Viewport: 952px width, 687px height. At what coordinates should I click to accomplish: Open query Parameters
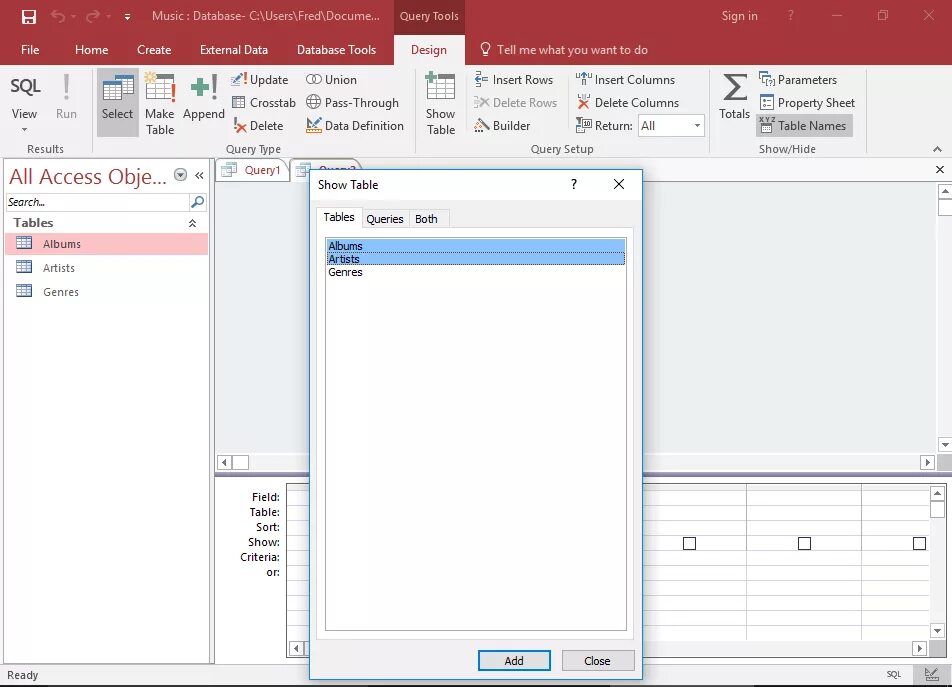point(798,80)
